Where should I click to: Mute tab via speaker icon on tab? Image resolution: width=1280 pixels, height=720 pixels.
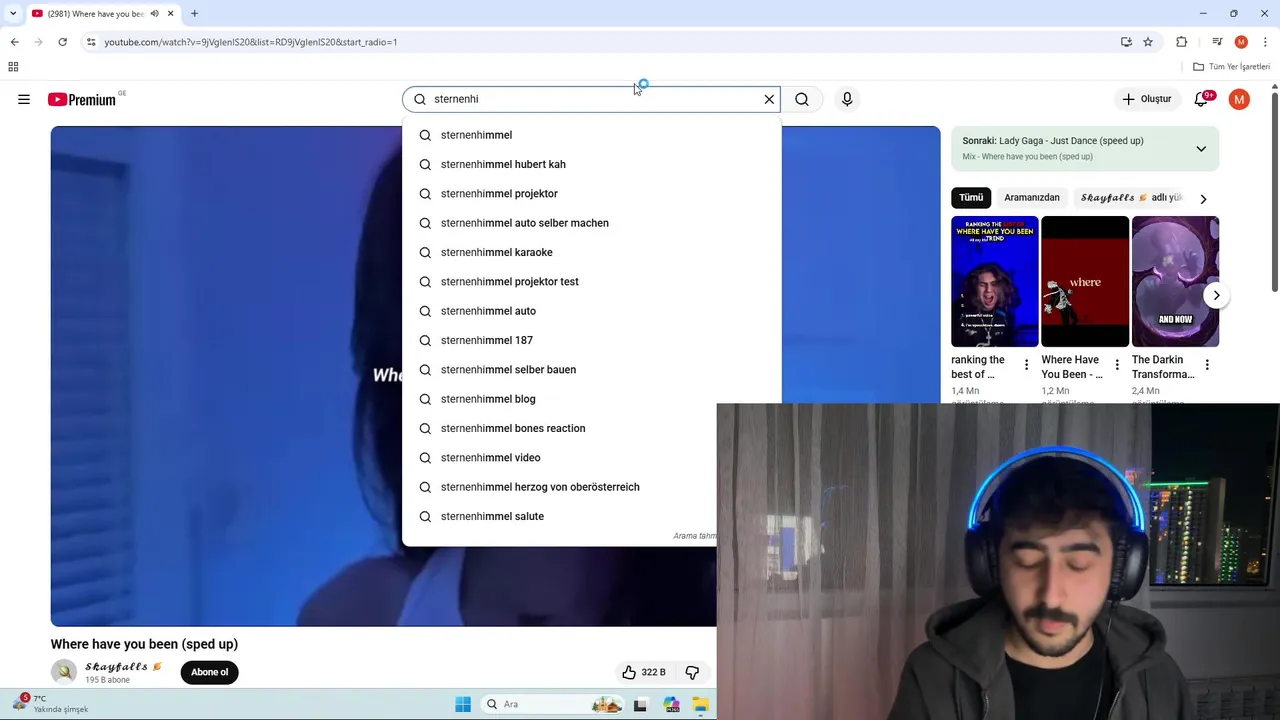[154, 13]
